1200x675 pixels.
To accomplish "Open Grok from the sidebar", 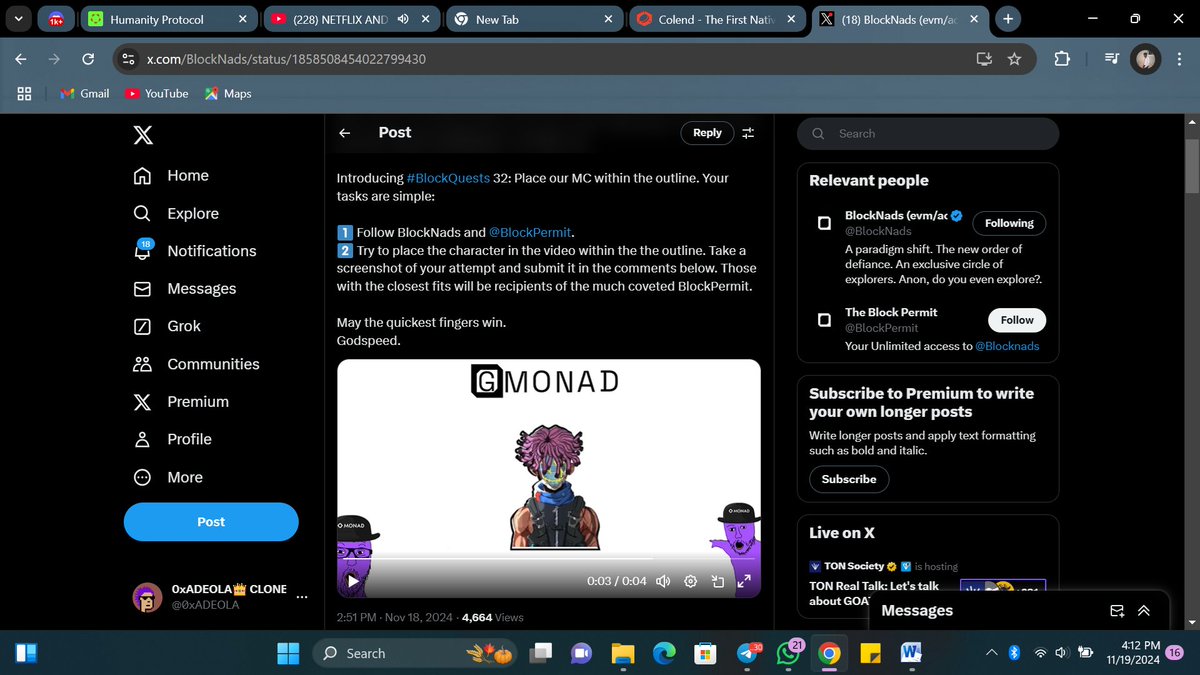I will 167,326.
